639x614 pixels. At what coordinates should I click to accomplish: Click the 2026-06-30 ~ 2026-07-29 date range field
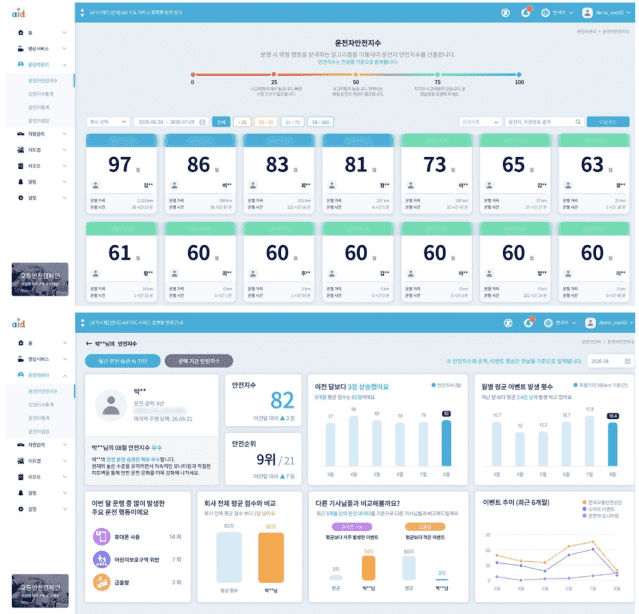click(x=171, y=122)
